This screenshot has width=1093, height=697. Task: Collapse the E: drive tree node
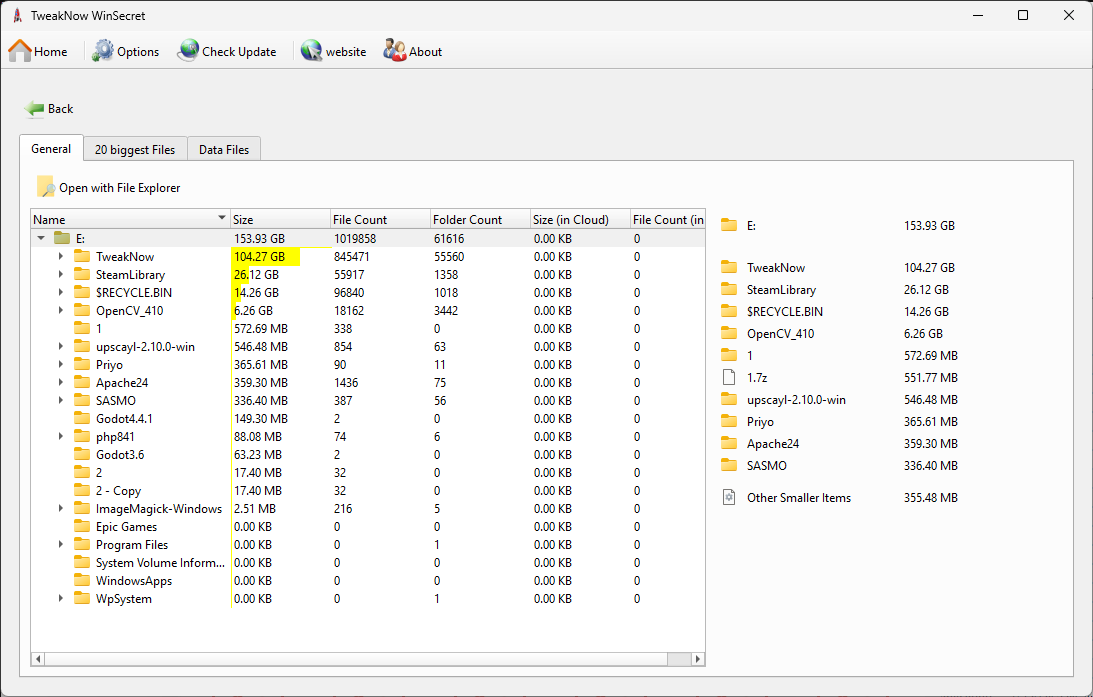pyautogui.click(x=41, y=238)
